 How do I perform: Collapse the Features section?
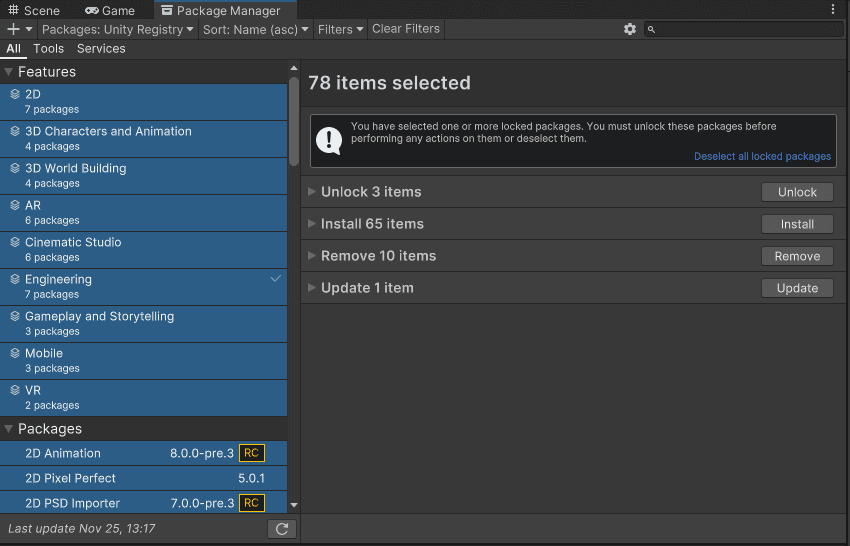point(9,72)
